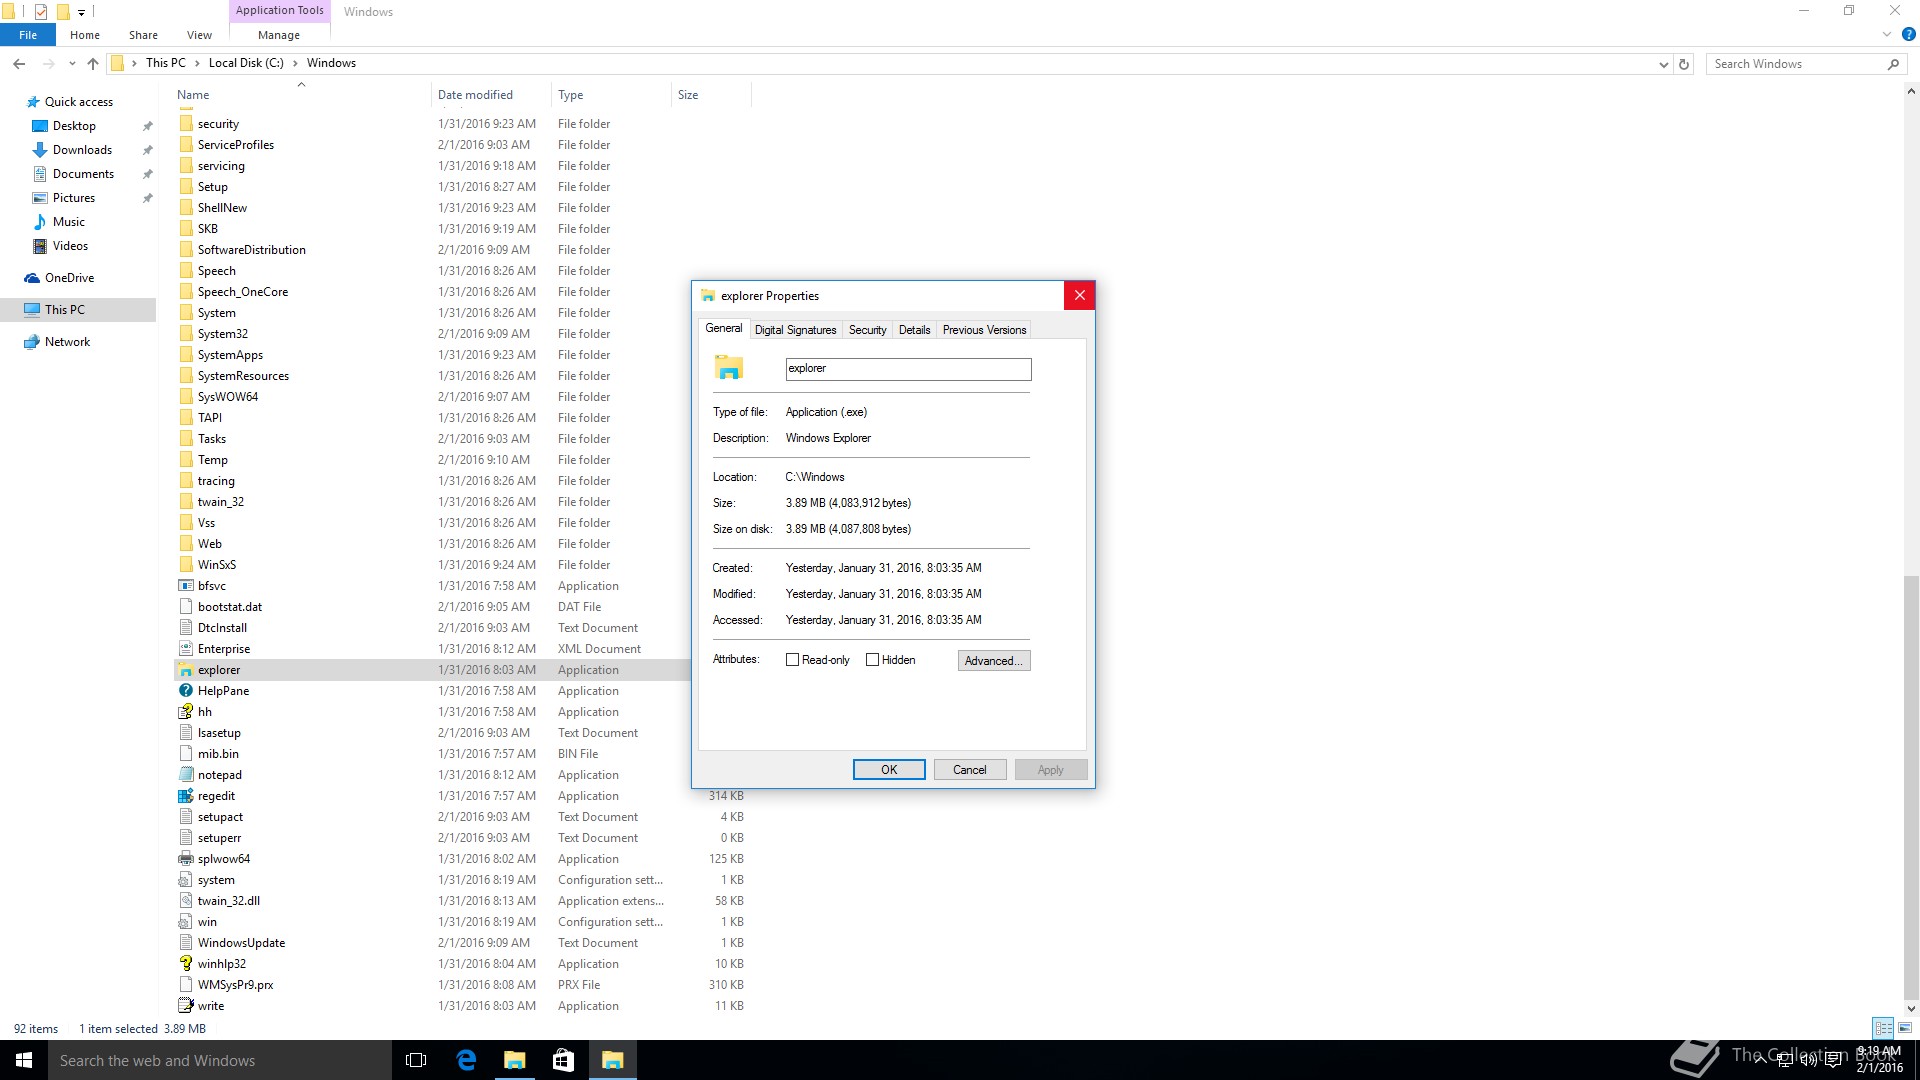The image size is (1920, 1080).
Task: Click the Pictures sidebar icon
Action: pyautogui.click(x=40, y=198)
